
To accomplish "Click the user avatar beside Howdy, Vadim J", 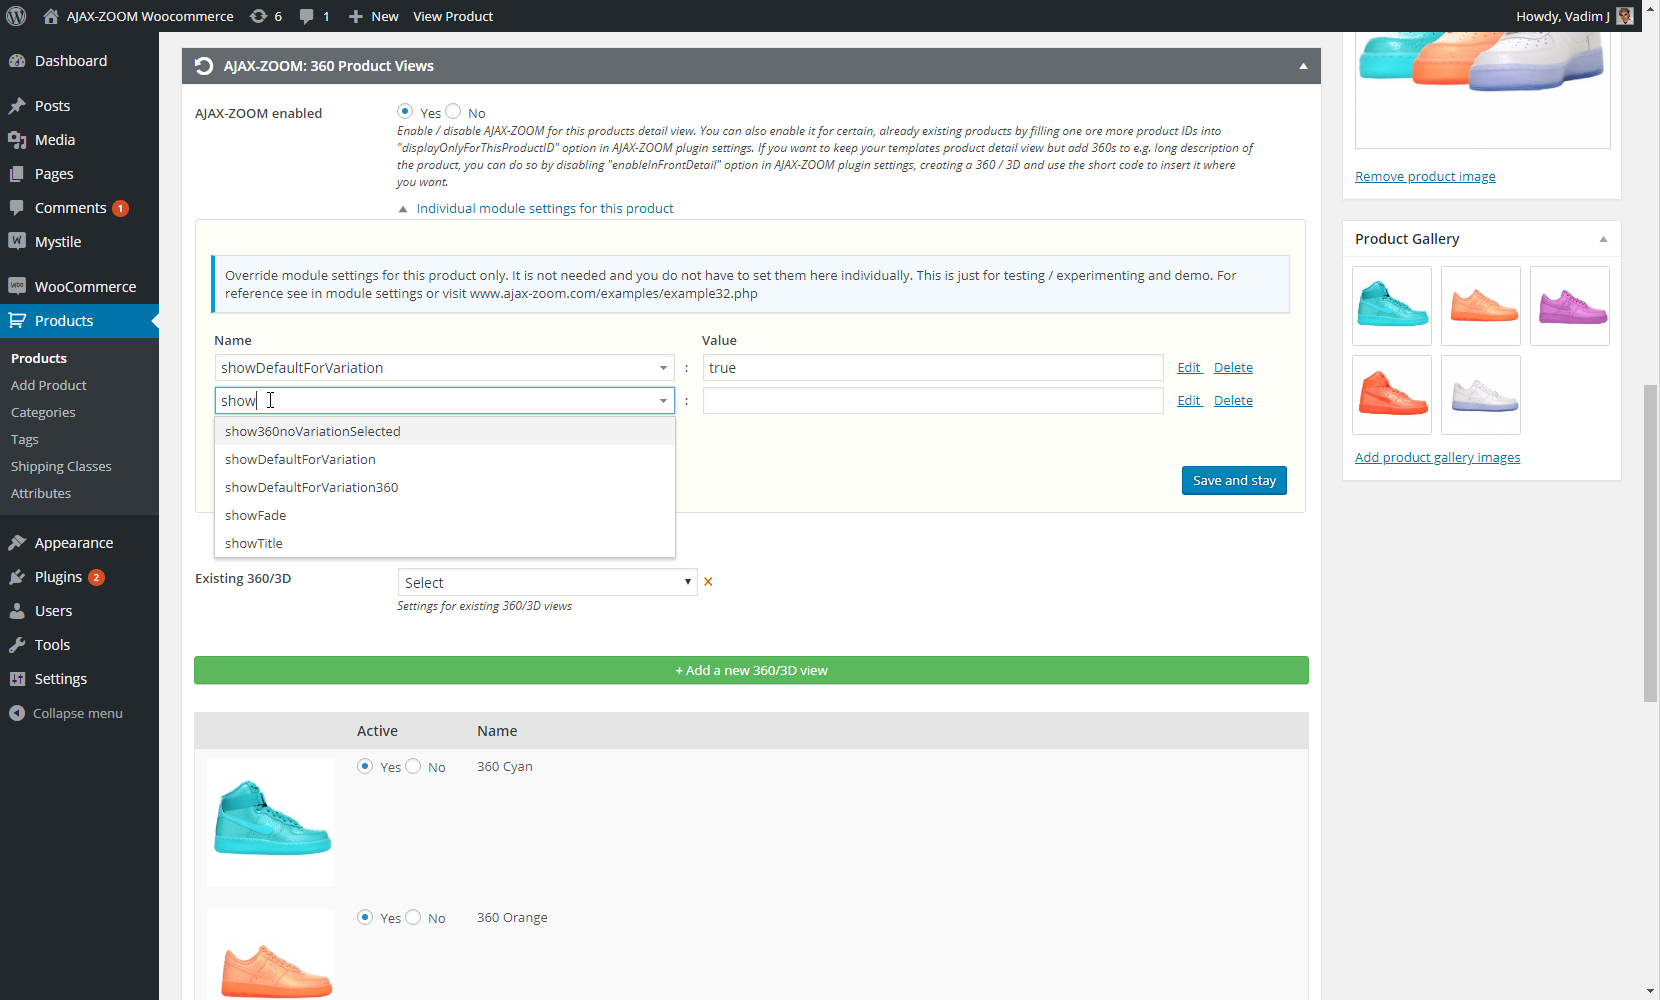I will [x=1625, y=16].
